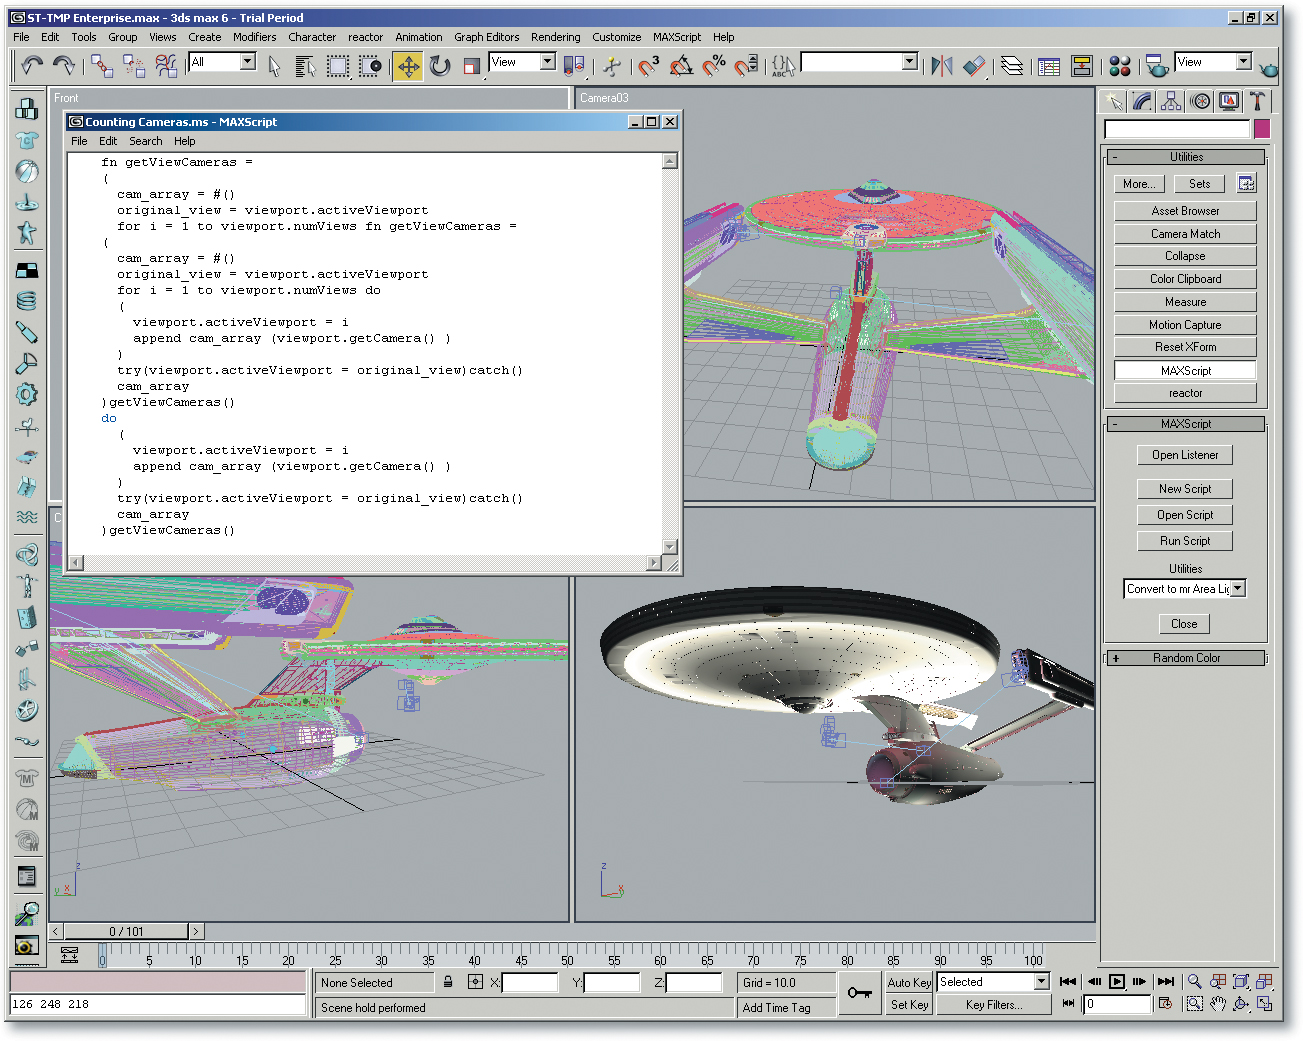Open the render type View dropdown

point(1244,62)
